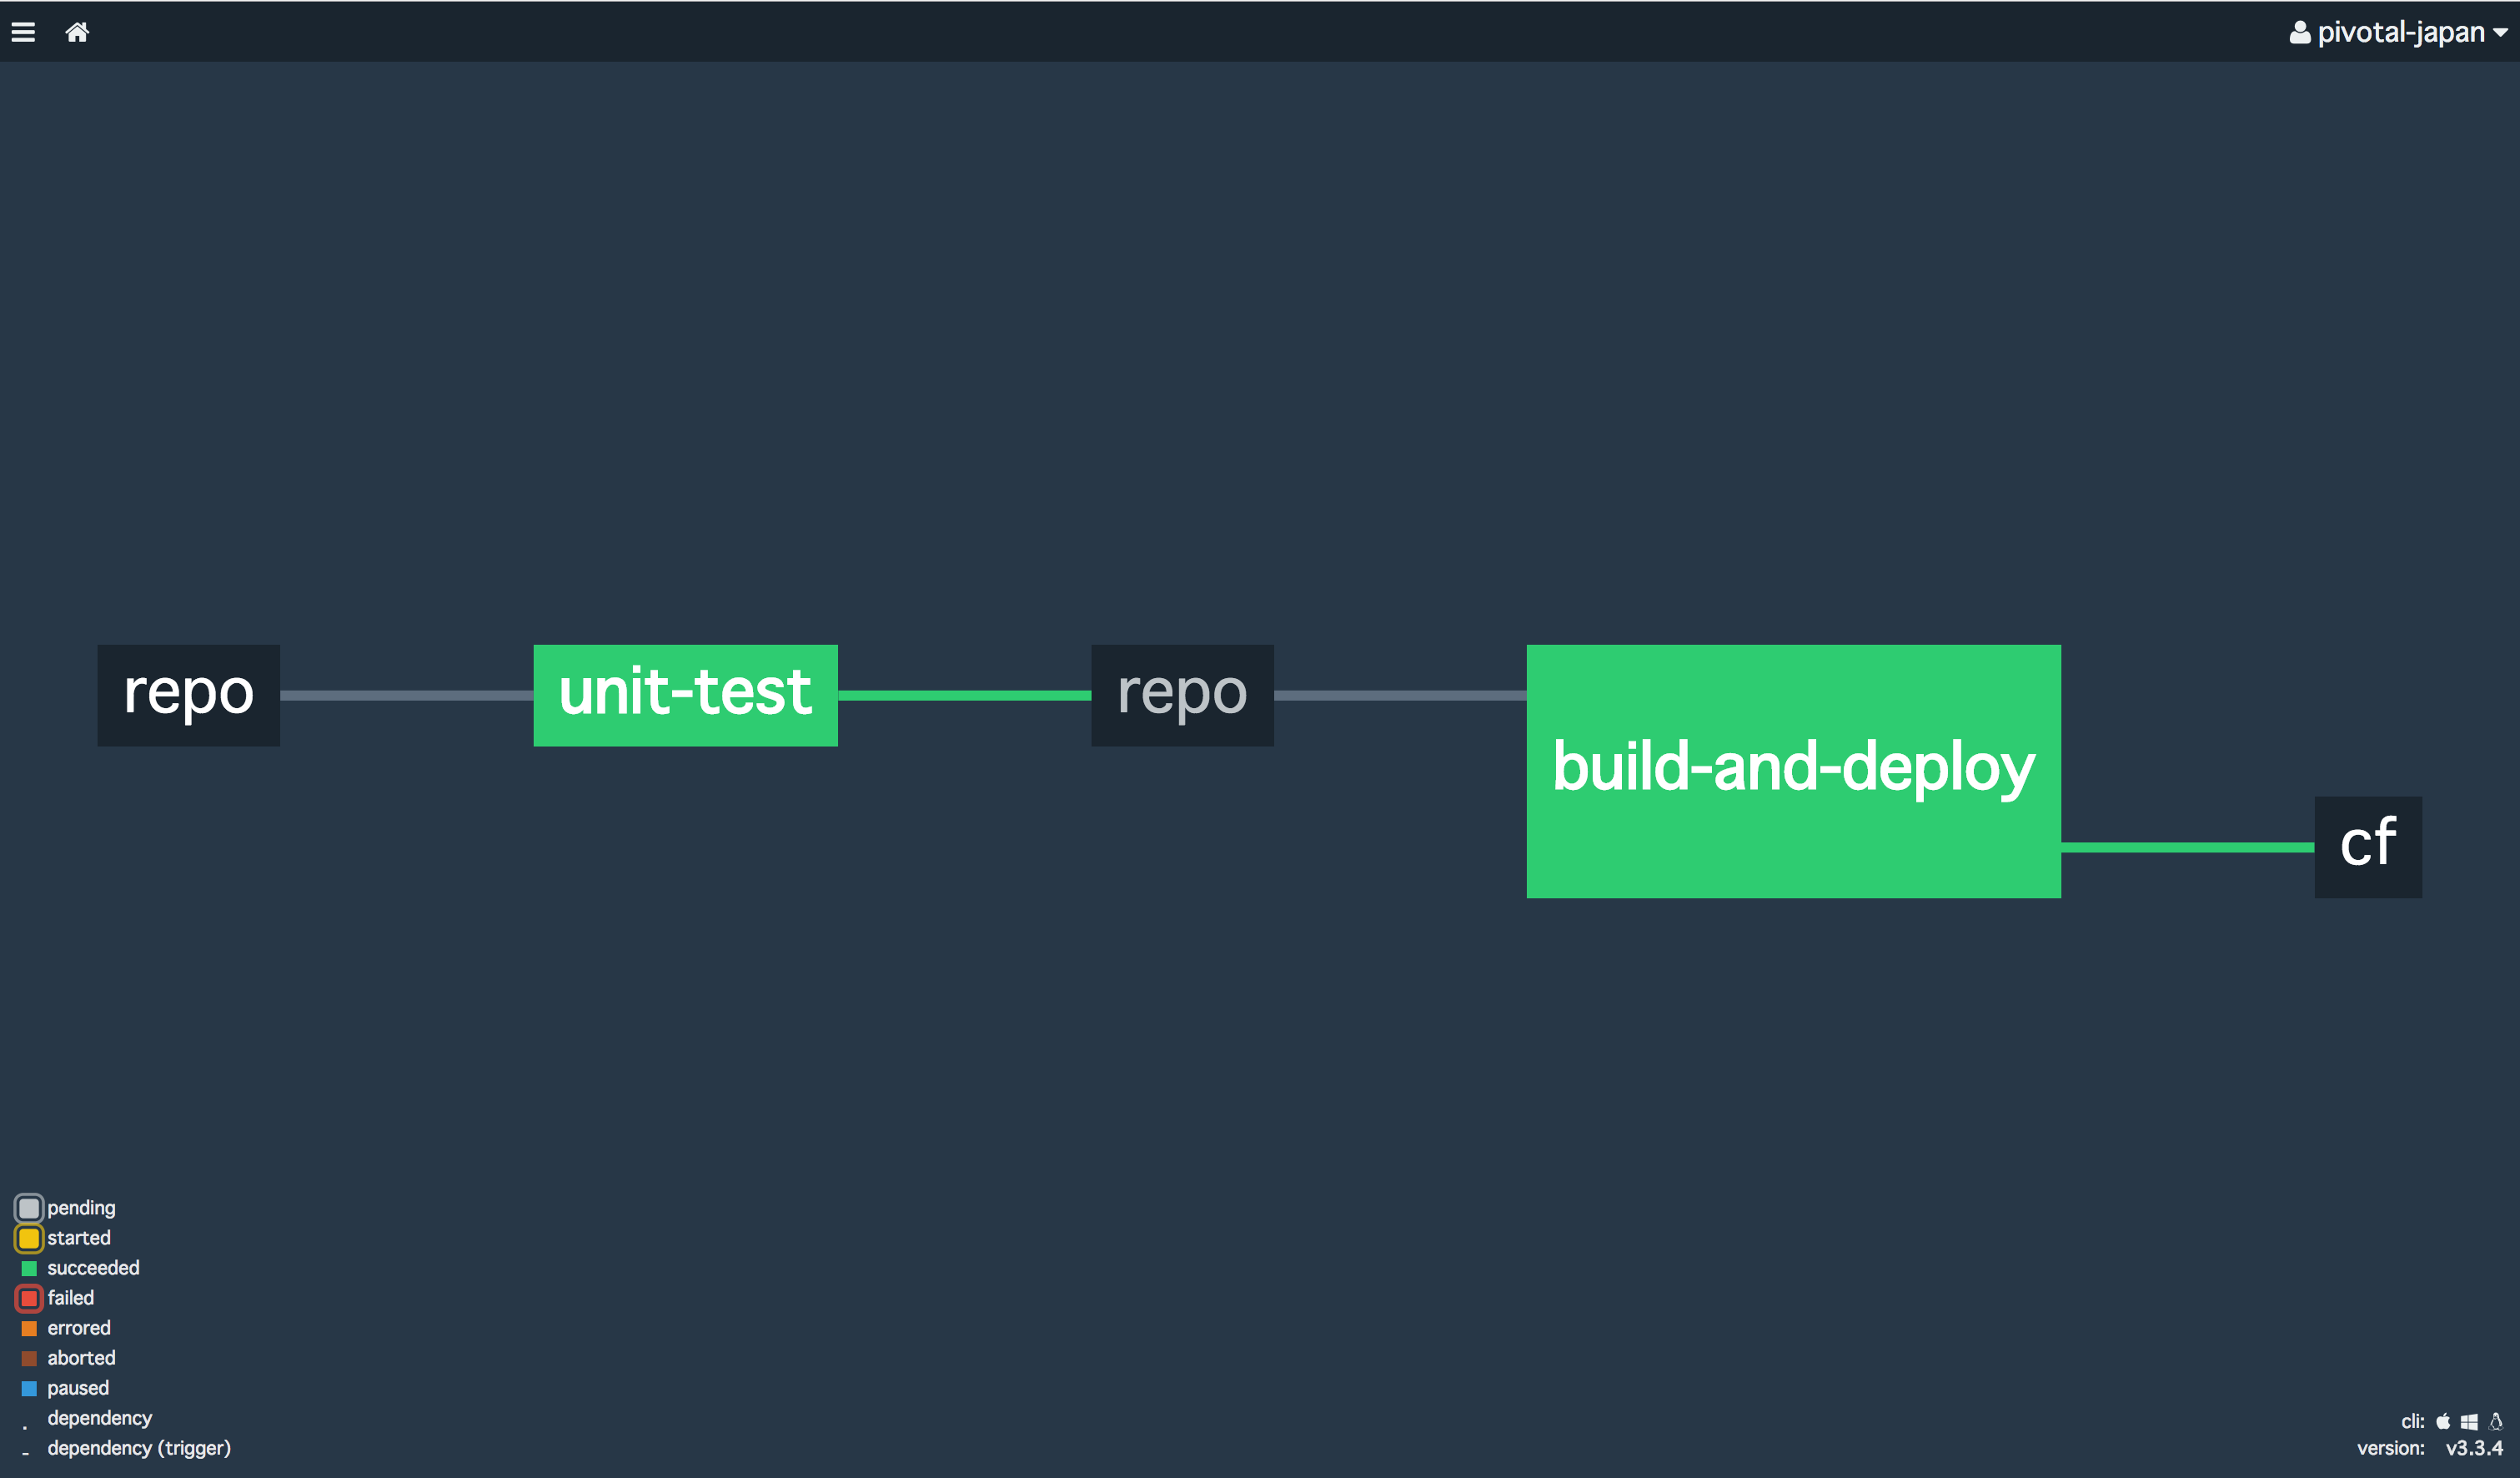Viewport: 2520px width, 1478px height.
Task: Open the hamburger sidebar menu
Action: pos(23,32)
